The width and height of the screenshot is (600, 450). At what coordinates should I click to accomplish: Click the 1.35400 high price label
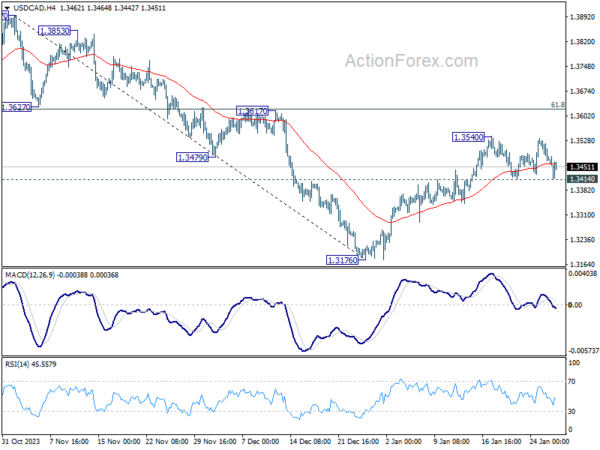coord(468,137)
